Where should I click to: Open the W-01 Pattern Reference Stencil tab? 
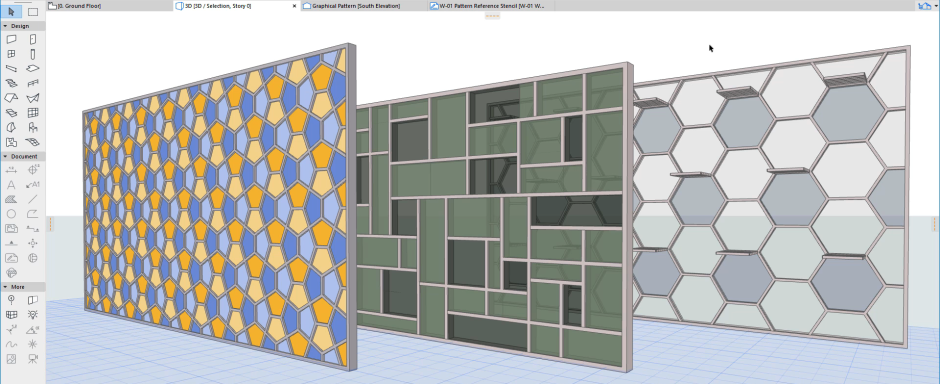[x=491, y=6]
